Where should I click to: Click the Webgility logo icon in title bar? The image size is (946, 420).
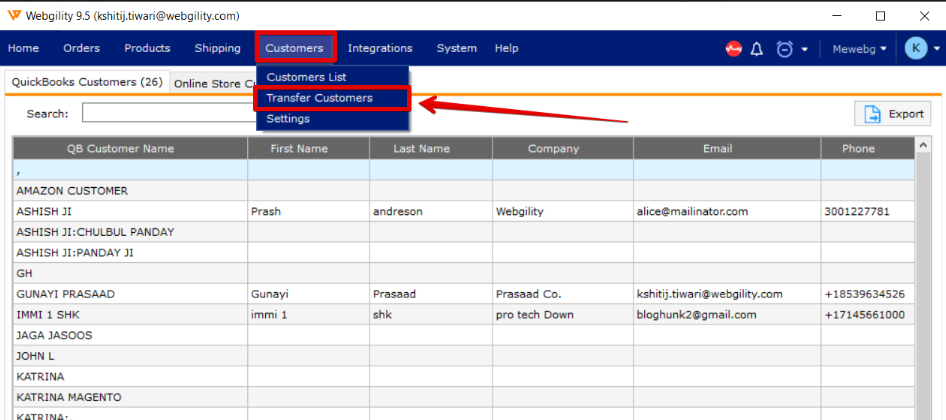[14, 16]
